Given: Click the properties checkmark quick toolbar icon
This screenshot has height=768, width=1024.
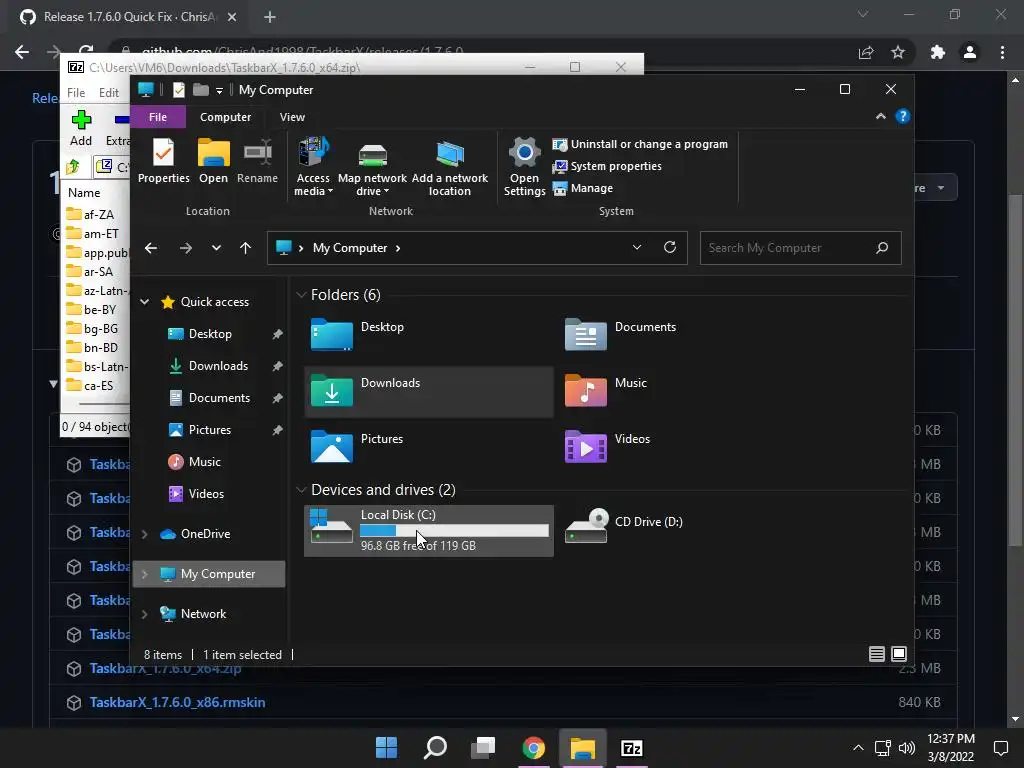Looking at the screenshot, I should point(178,89).
